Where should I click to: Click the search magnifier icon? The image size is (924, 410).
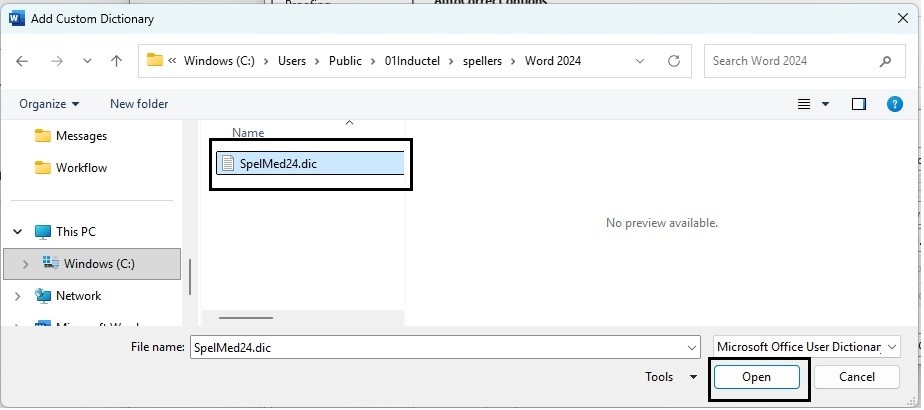885,61
